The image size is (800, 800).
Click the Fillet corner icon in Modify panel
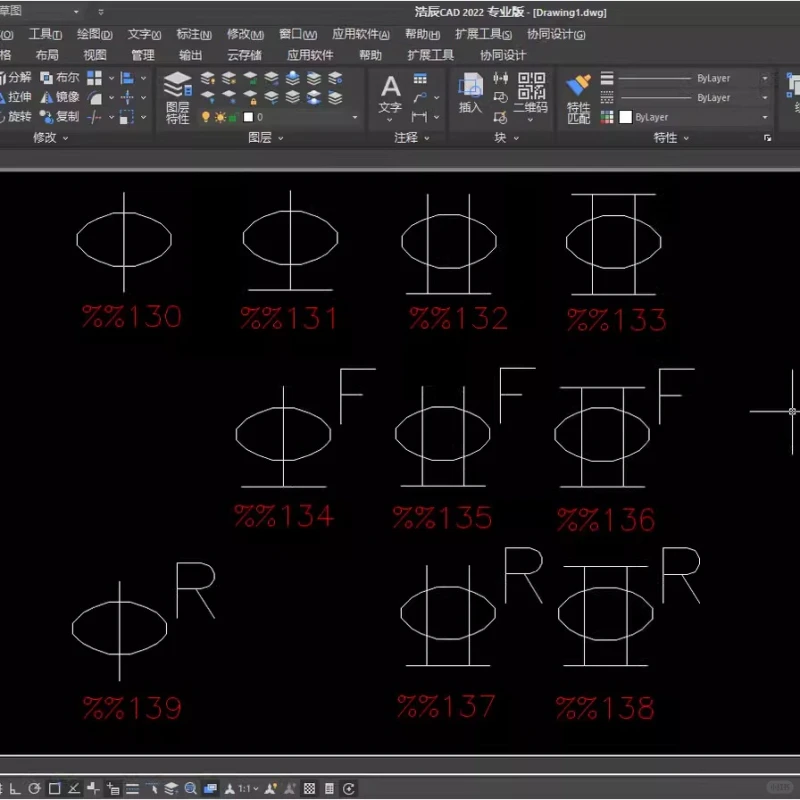(94, 97)
